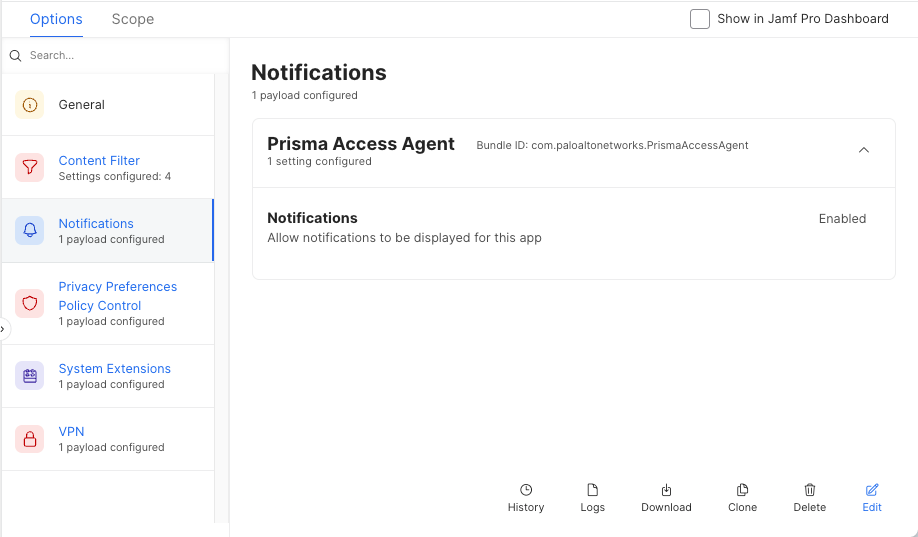Click the Notifications bell icon
The image size is (918, 537).
pos(29,231)
